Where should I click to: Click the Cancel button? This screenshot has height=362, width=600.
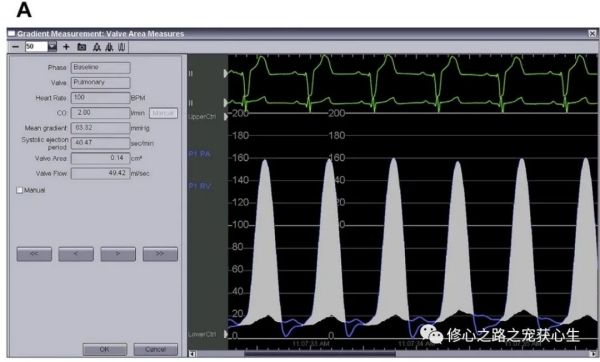tap(155, 349)
